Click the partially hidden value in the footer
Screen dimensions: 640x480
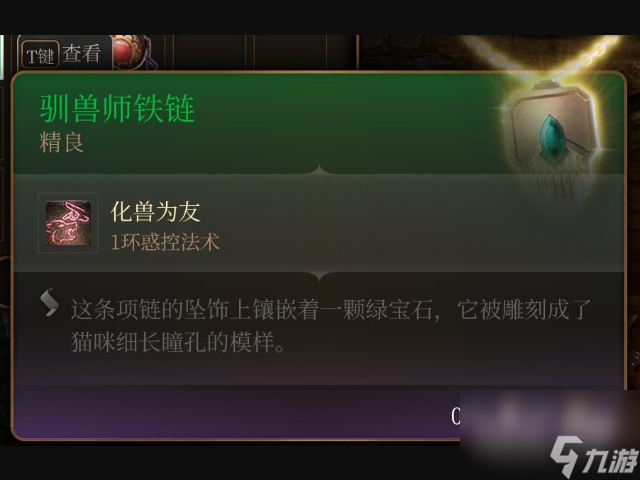pos(455,416)
